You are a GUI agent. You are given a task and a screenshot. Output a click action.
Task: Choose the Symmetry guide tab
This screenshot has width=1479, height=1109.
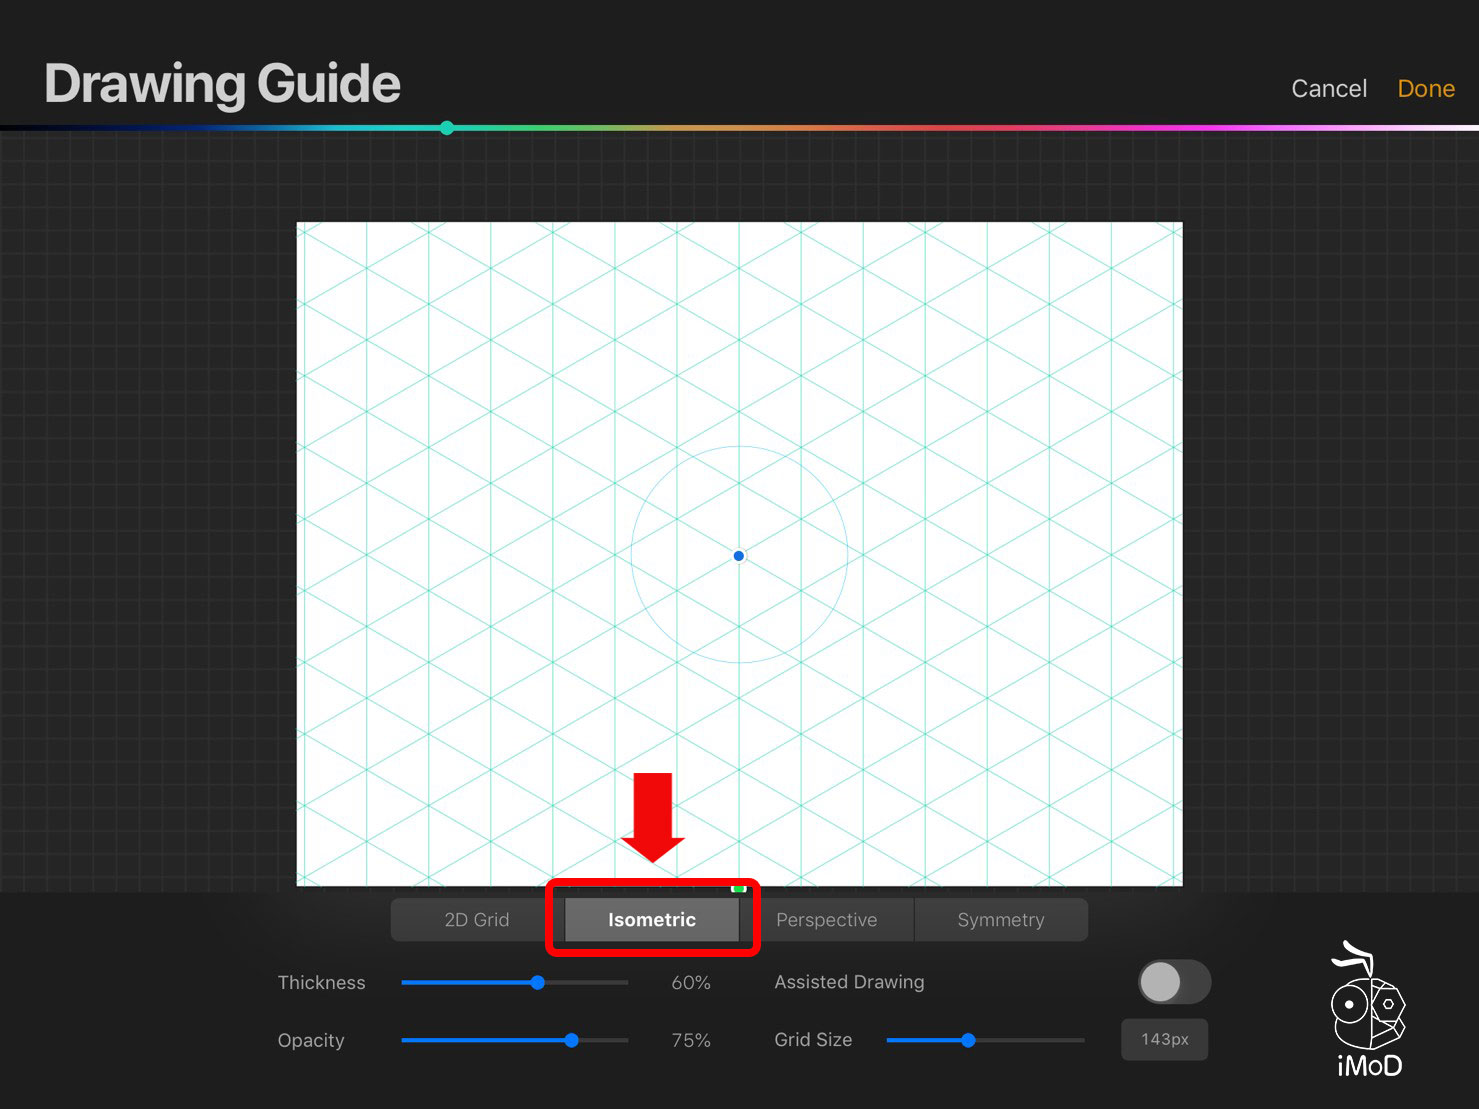pos(1000,920)
